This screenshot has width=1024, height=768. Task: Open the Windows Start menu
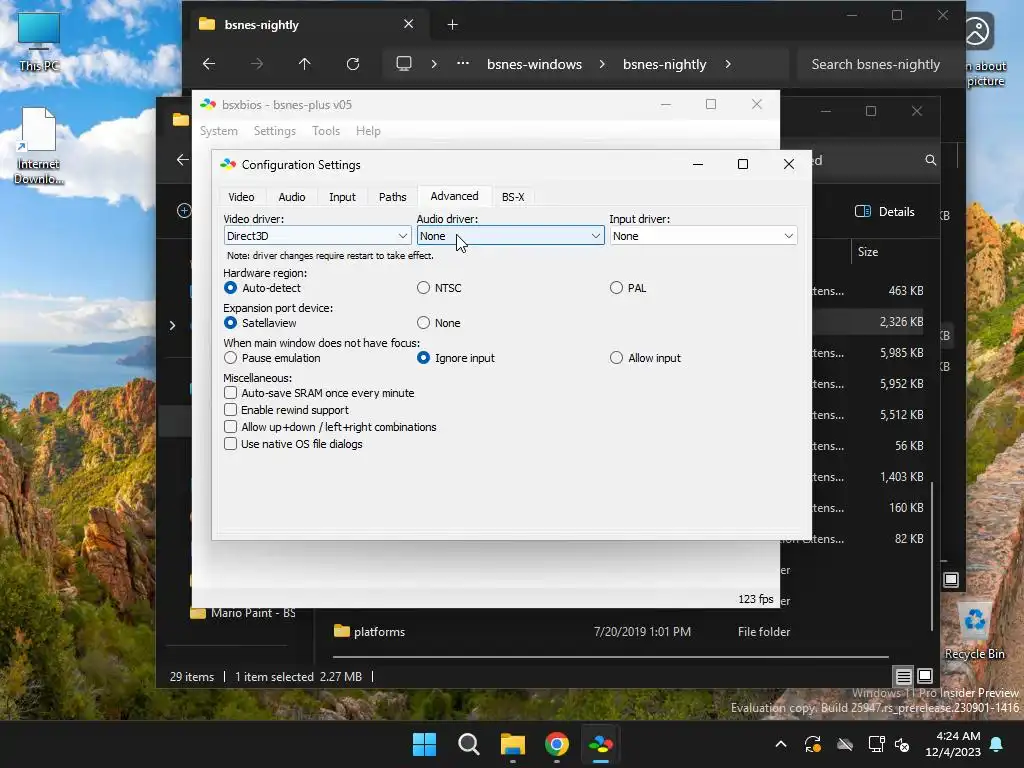(x=424, y=744)
